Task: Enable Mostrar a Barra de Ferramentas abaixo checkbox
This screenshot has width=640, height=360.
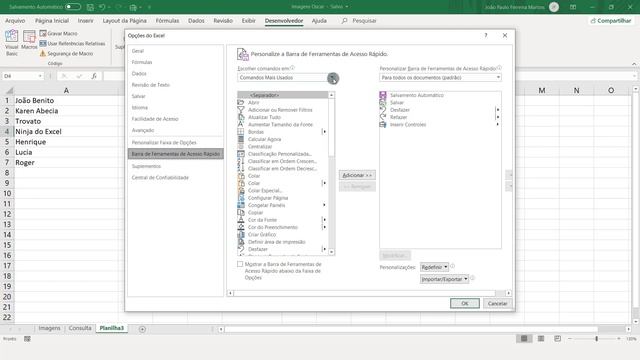Action: [240, 264]
